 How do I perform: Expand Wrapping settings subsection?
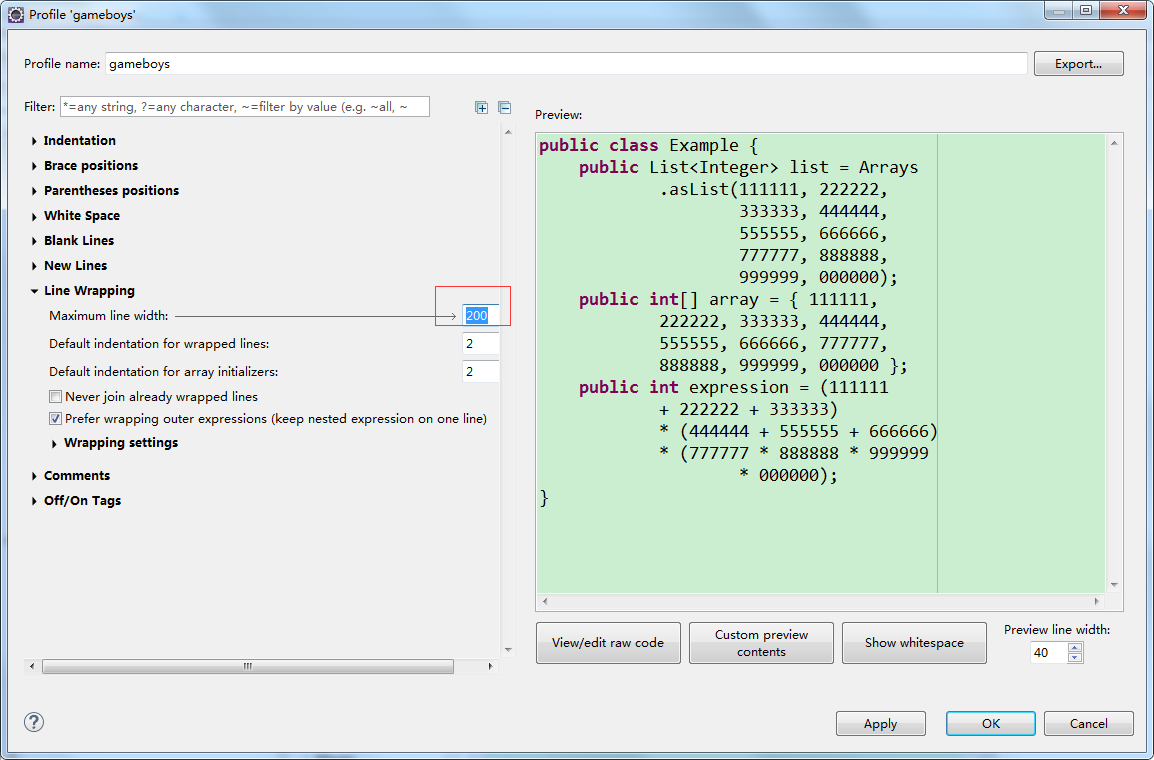click(x=54, y=443)
